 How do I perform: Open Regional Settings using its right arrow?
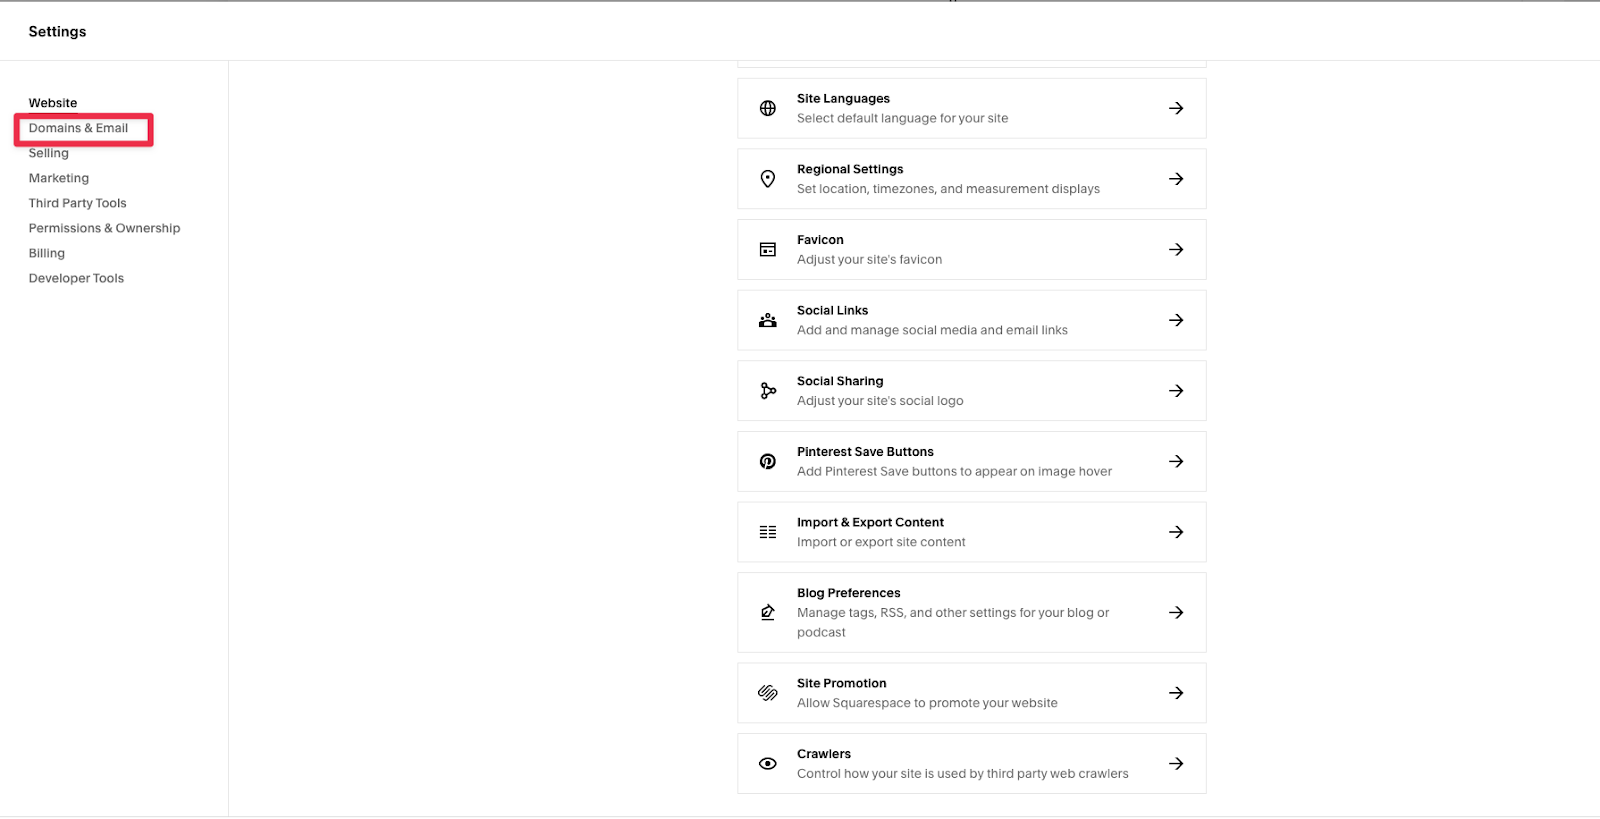click(1176, 179)
